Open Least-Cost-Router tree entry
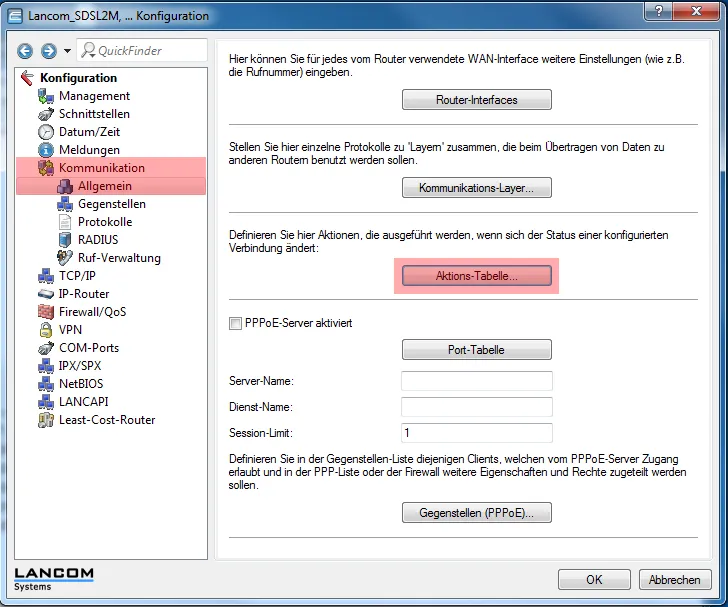728x607 pixels. (107, 420)
